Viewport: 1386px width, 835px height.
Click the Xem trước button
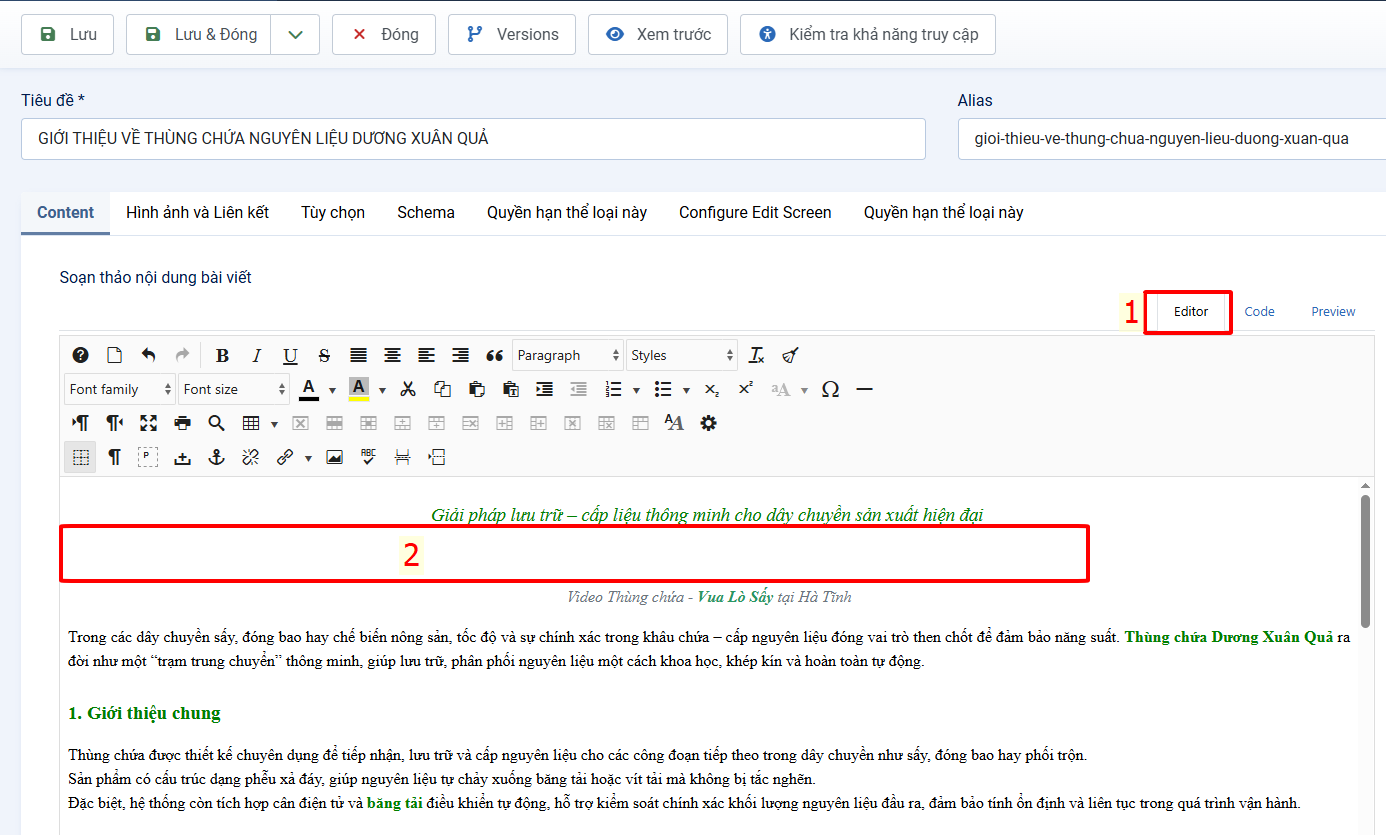pyautogui.click(x=660, y=35)
